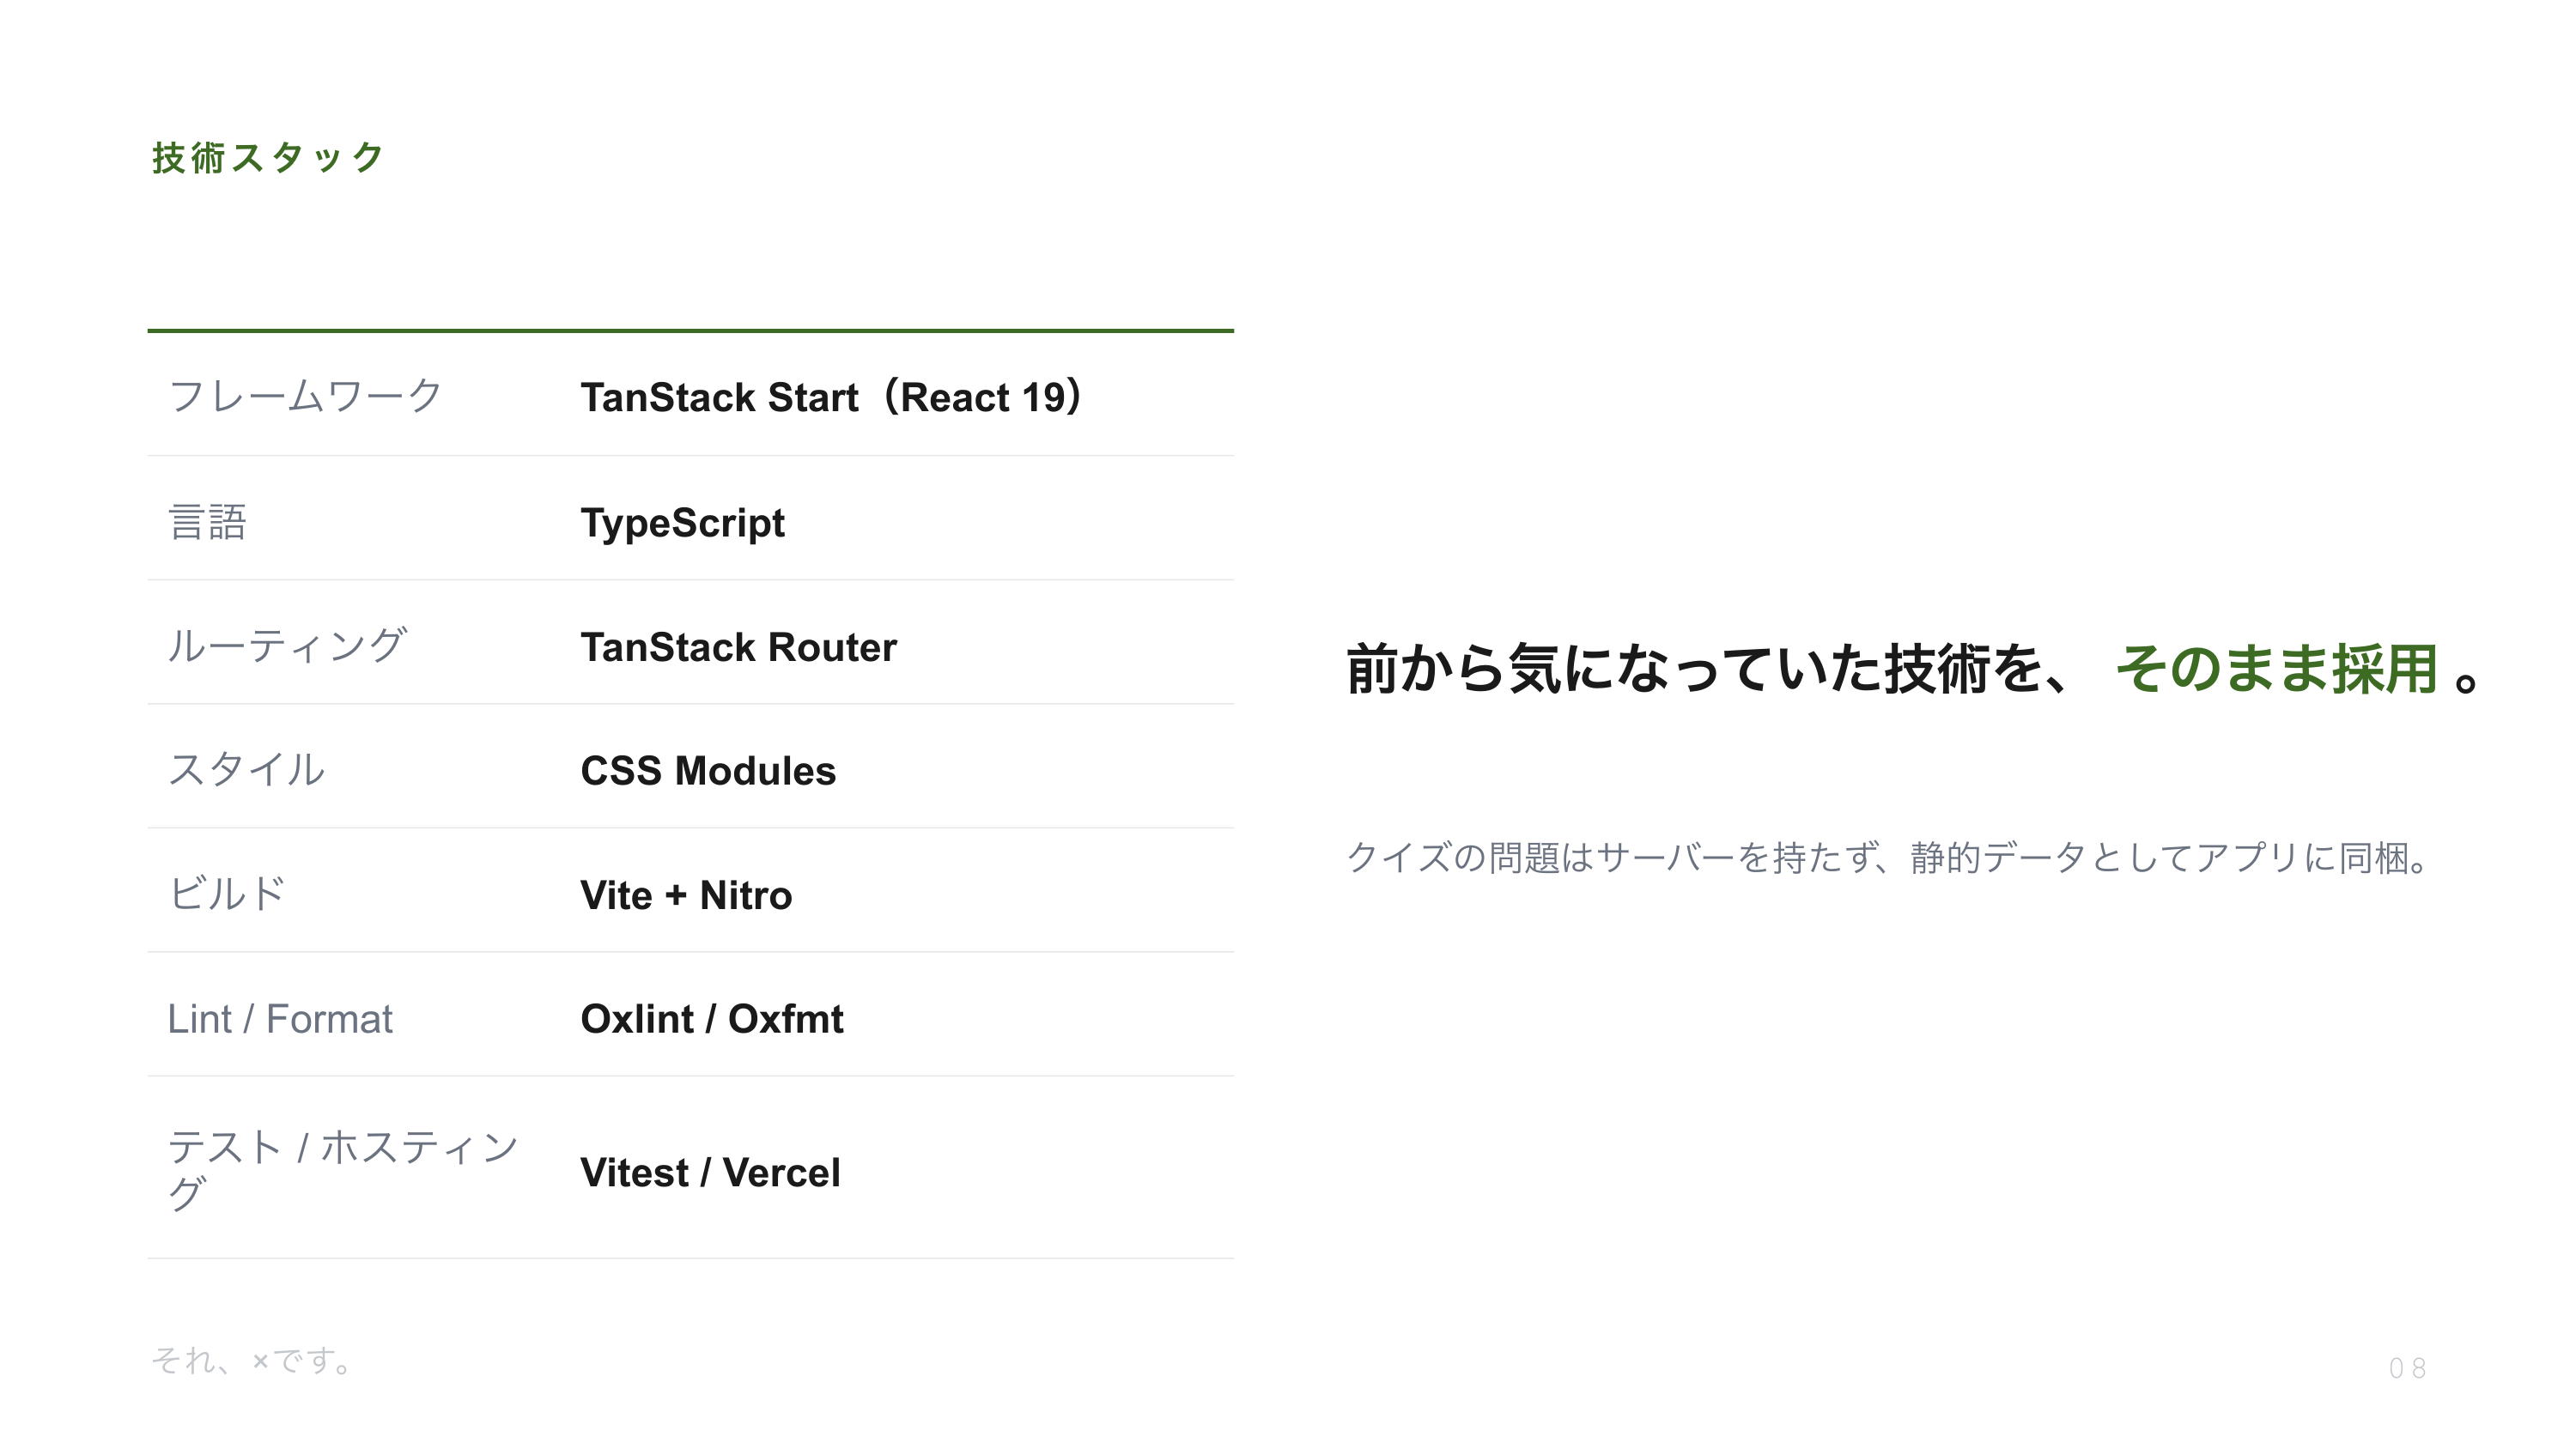Select the スタイル row label

coord(246,770)
